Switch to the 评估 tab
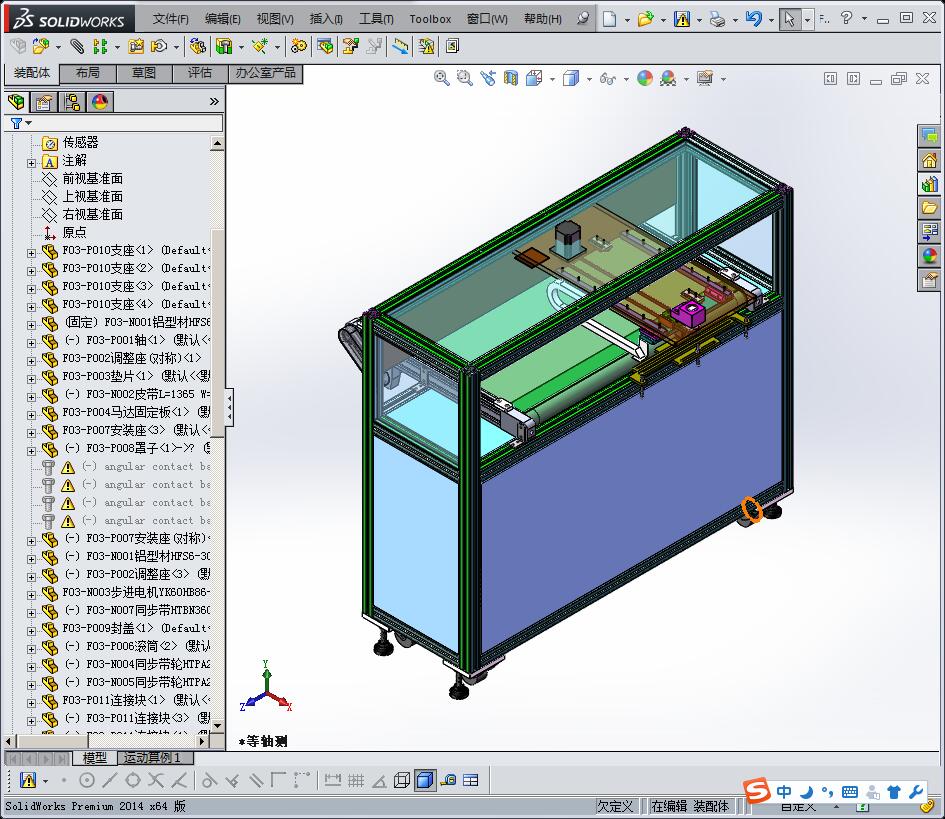Screen dimensions: 945x819 coord(200,73)
